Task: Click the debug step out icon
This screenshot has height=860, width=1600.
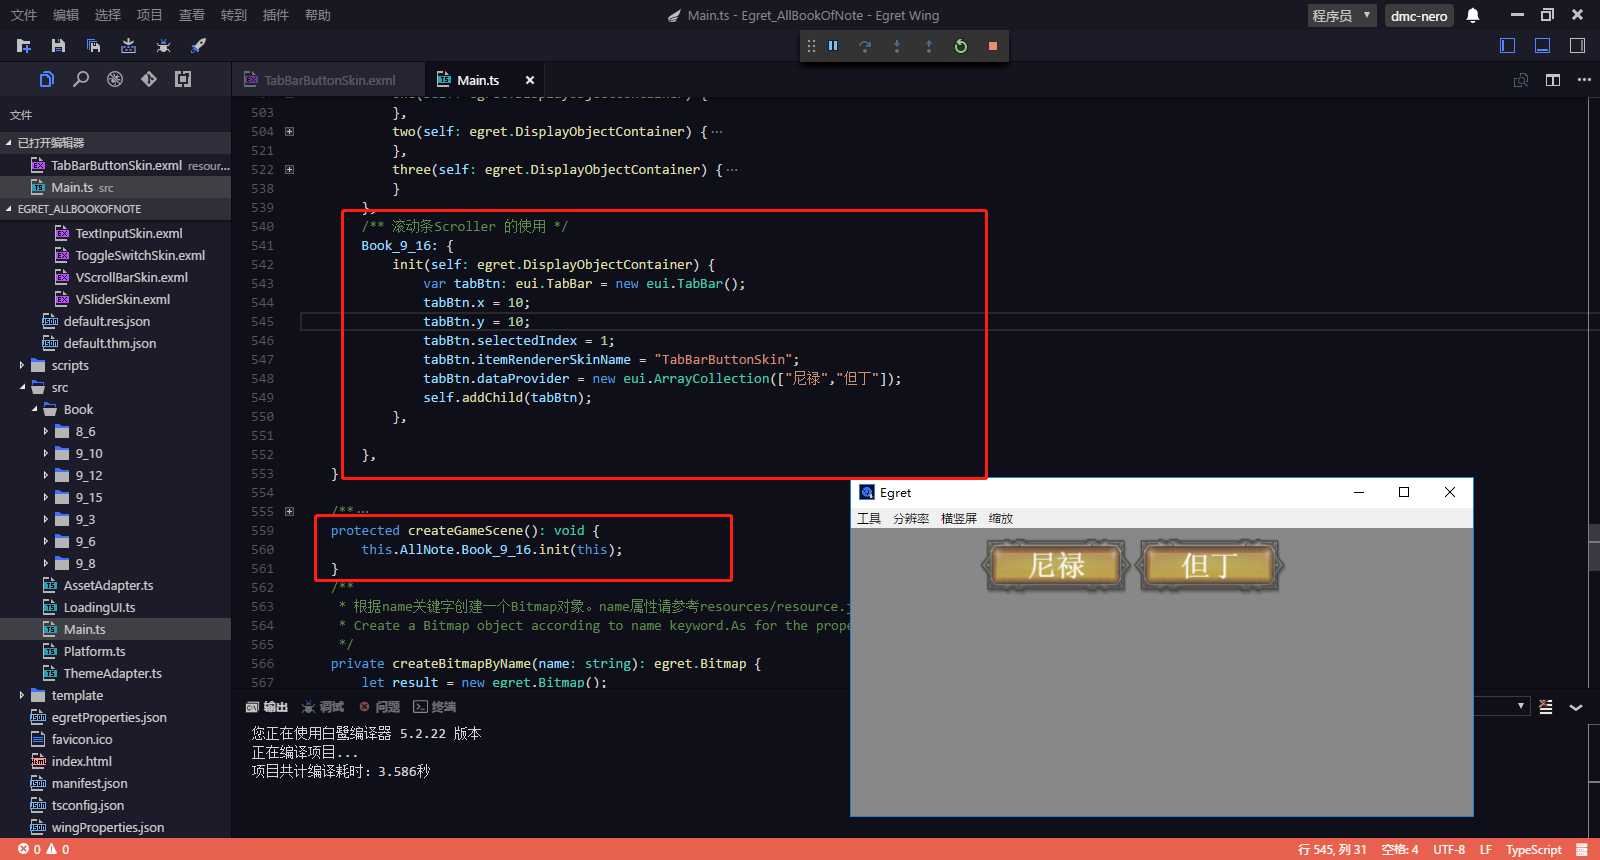Action: click(929, 46)
